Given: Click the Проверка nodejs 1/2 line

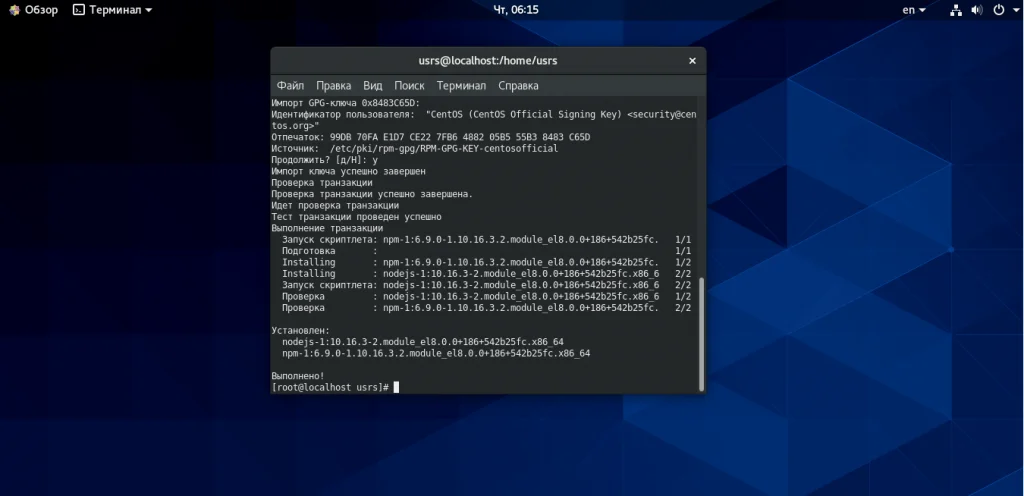Looking at the screenshot, I should (x=487, y=296).
